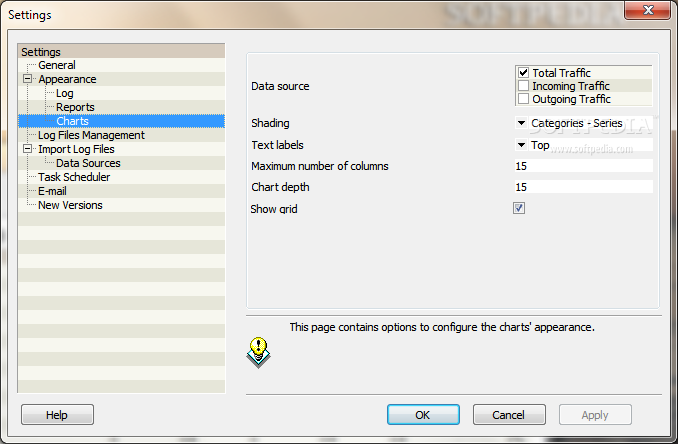This screenshot has width=678, height=444.
Task: Click the Apply button
Action: point(595,415)
